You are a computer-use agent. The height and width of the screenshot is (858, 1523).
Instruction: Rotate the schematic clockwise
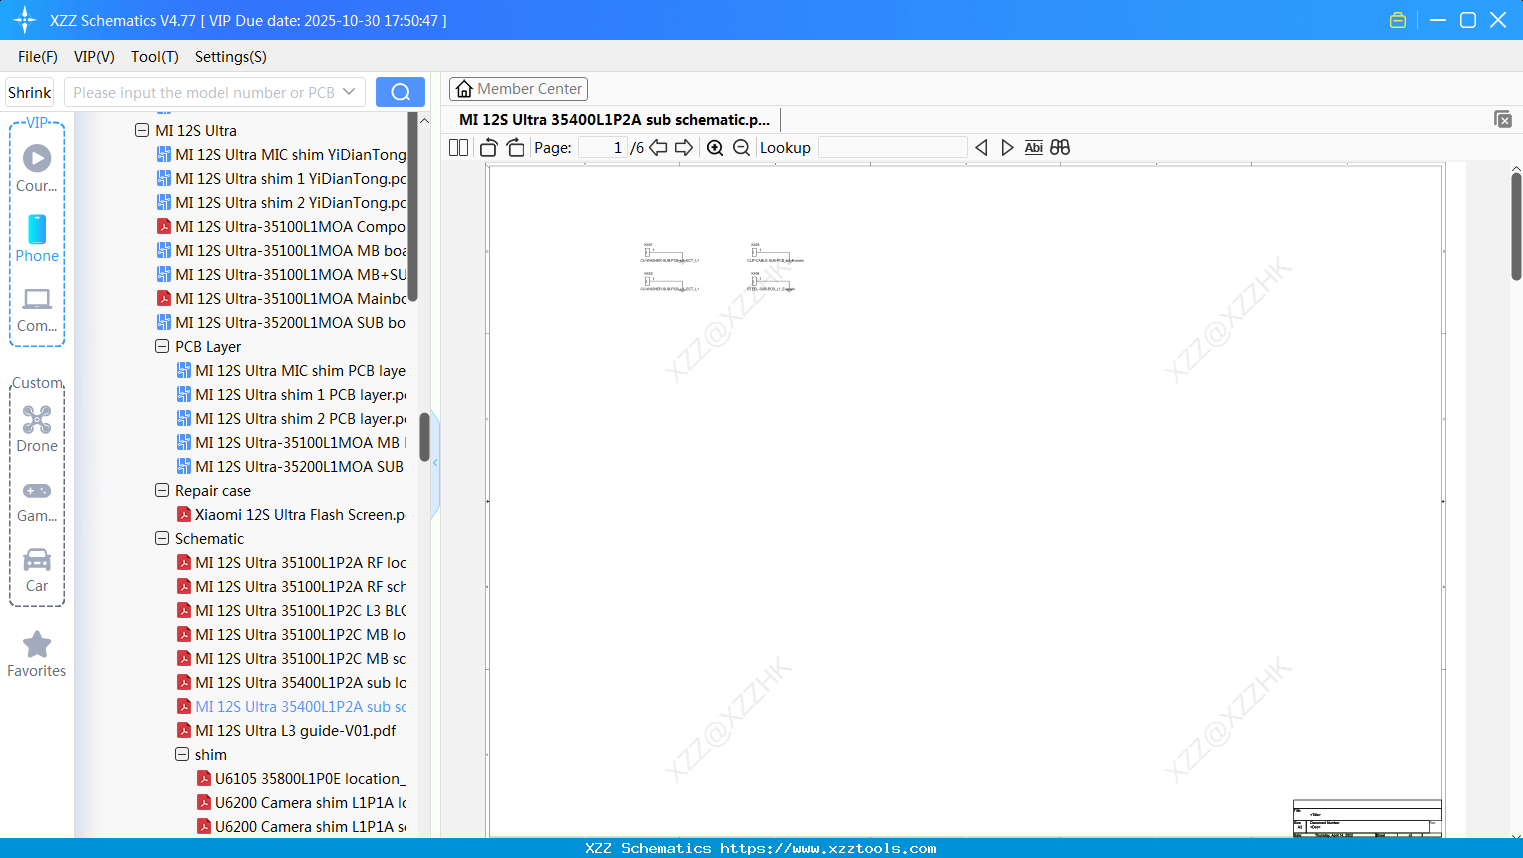(x=515, y=147)
